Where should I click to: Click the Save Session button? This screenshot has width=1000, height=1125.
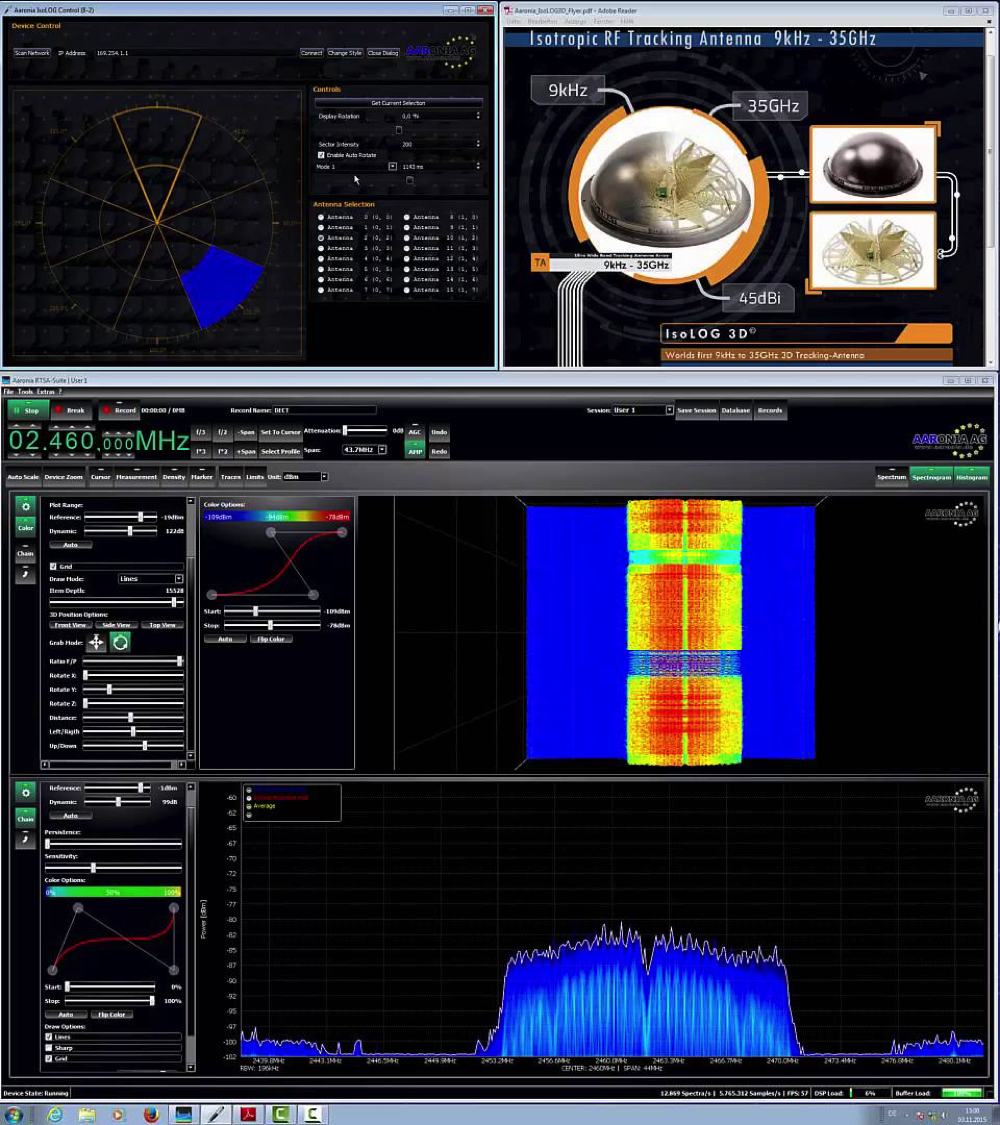tap(697, 410)
